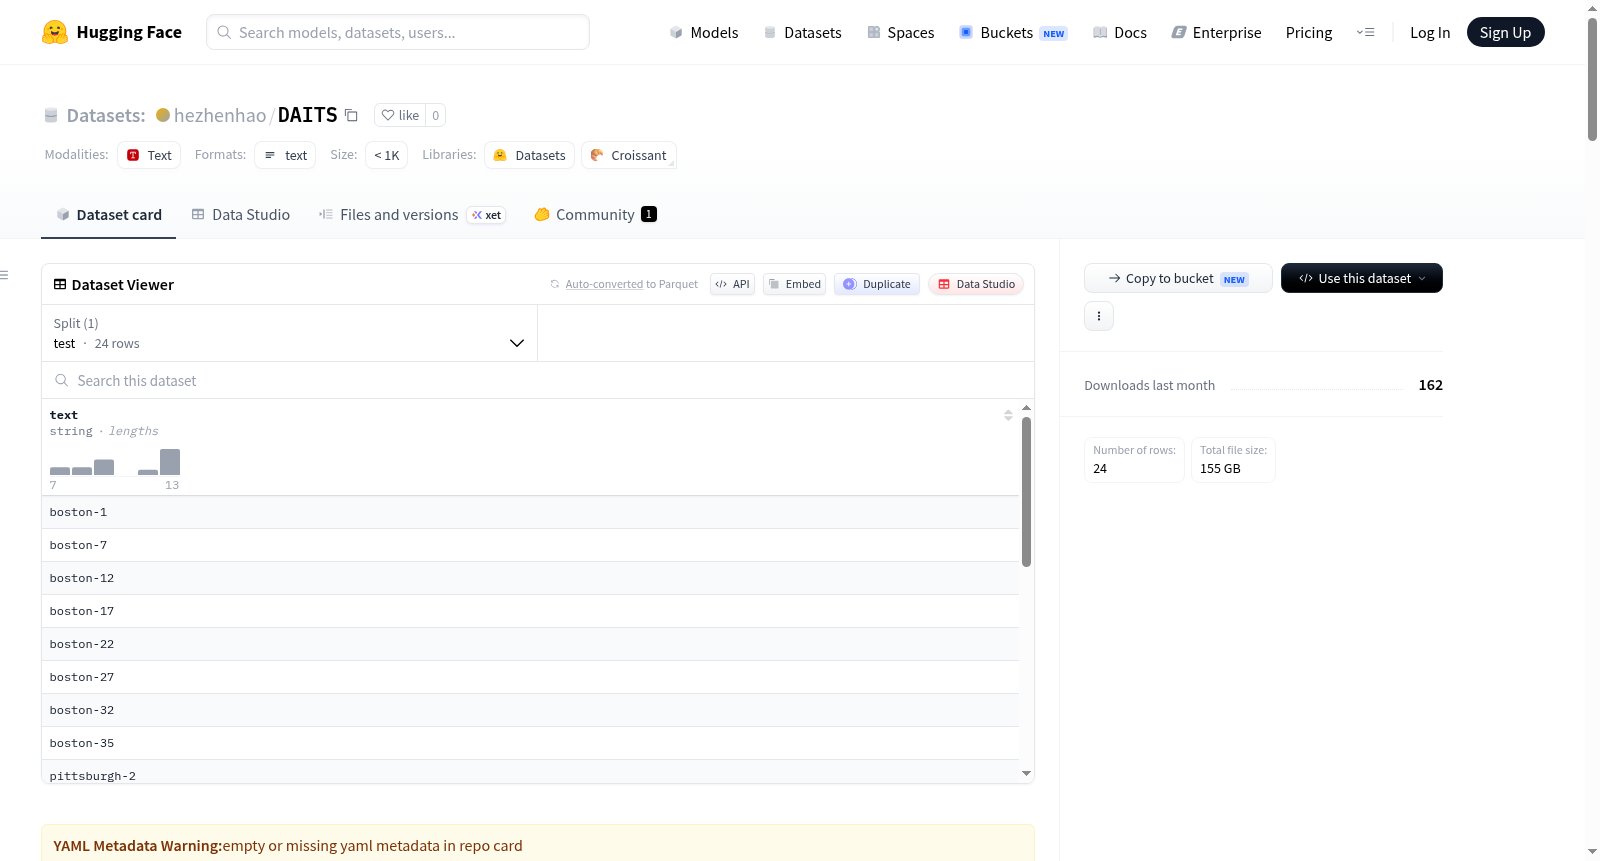Click the Text modality tag

(x=149, y=155)
